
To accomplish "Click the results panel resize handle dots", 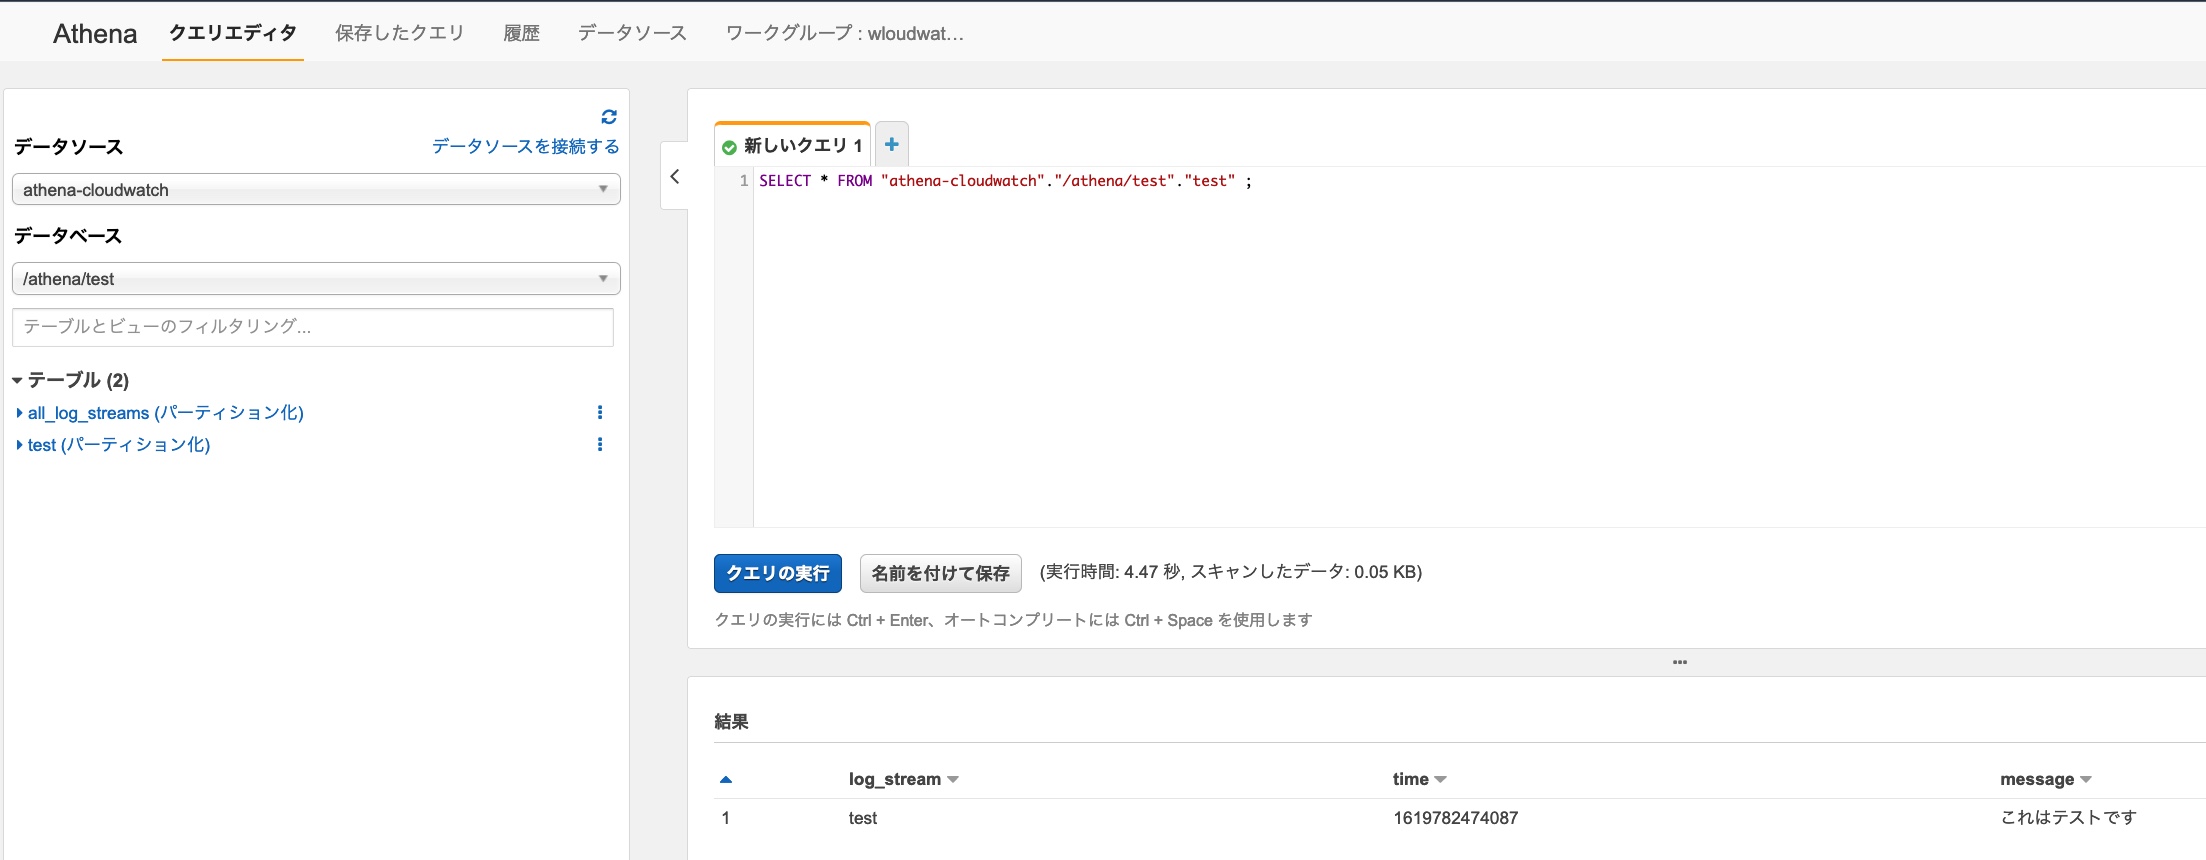I will (1680, 662).
